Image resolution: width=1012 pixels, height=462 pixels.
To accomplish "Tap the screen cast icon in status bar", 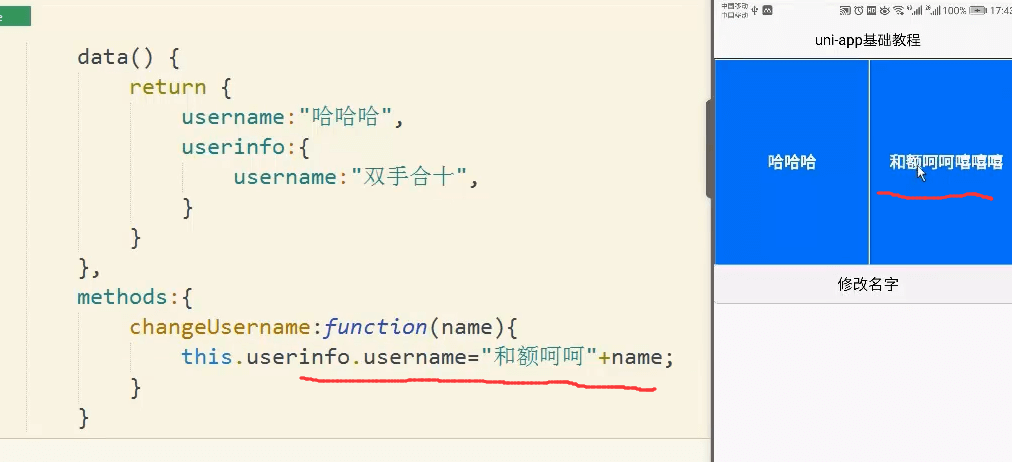I will (x=845, y=10).
